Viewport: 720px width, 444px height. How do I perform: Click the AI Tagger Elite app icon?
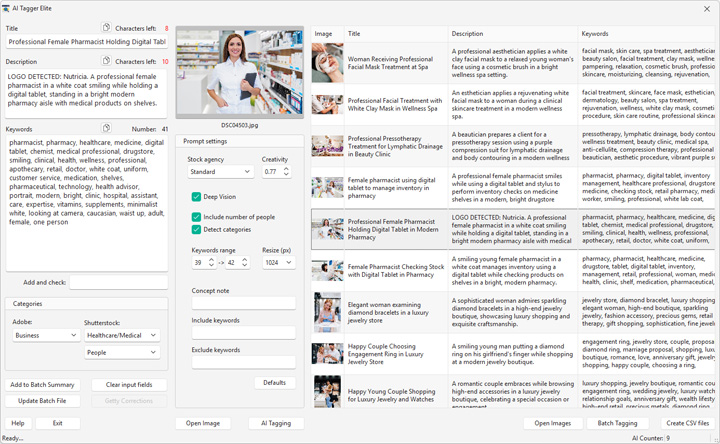(x=7, y=8)
